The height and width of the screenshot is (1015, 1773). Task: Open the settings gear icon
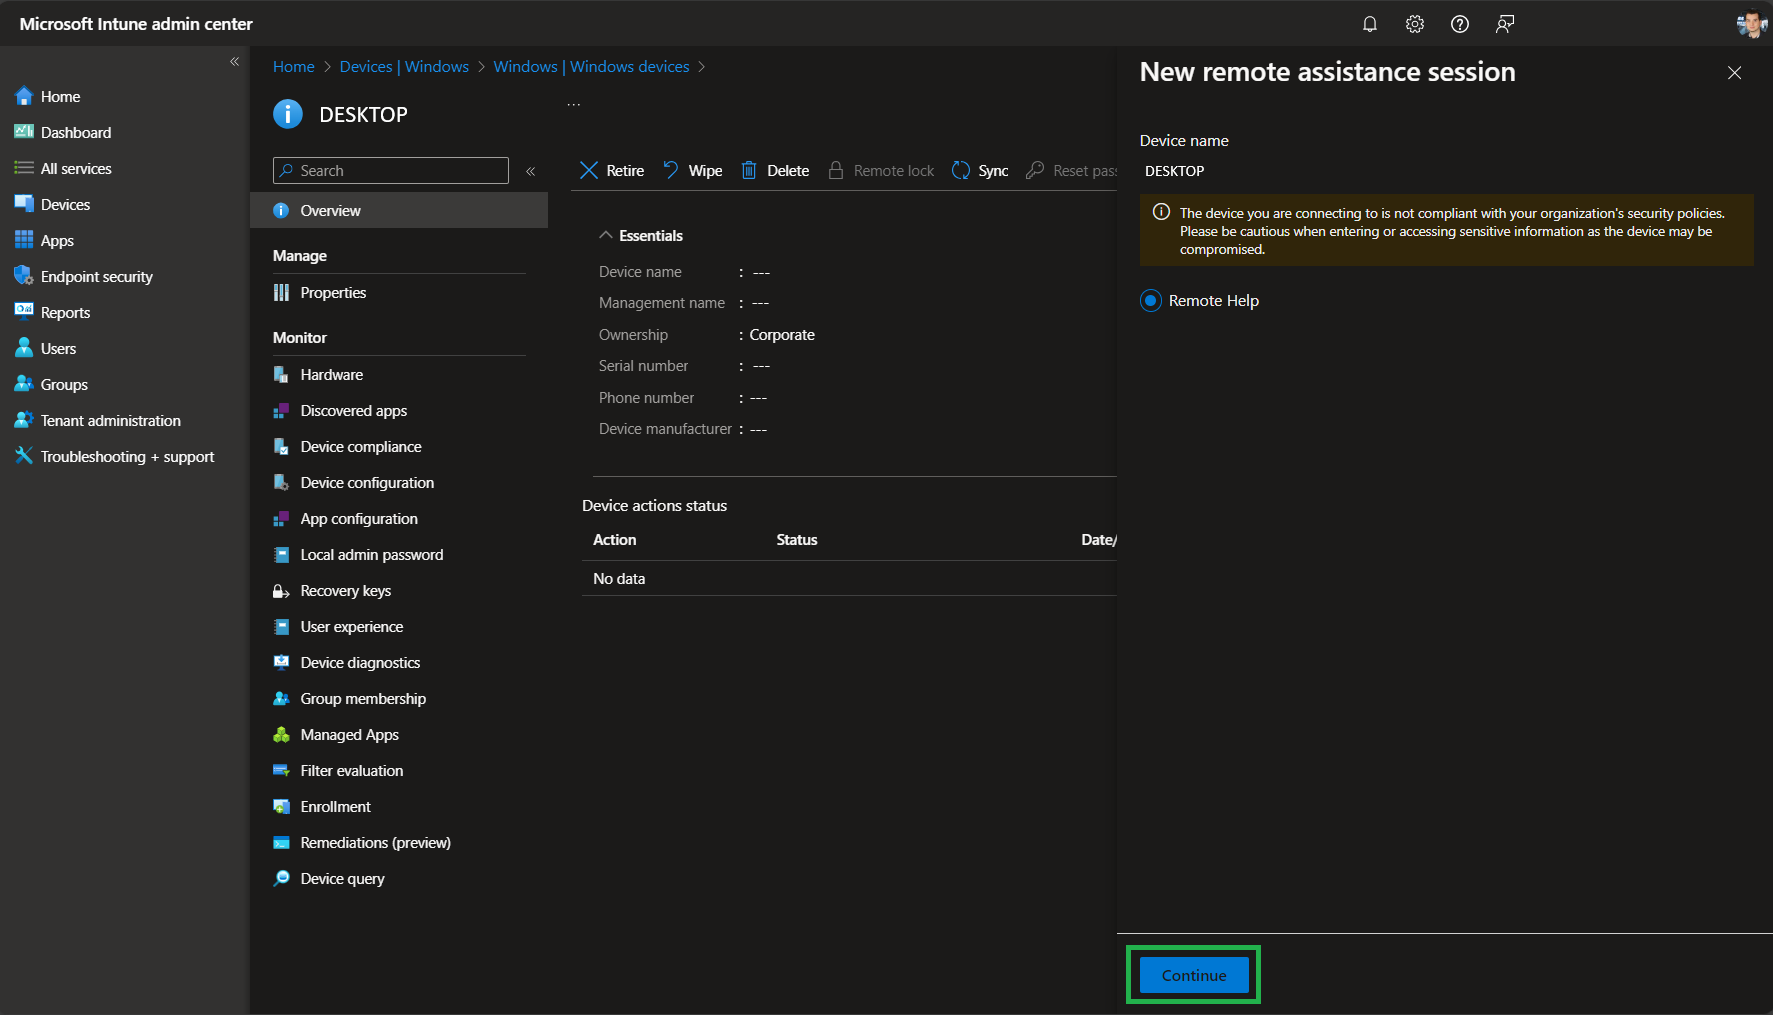[x=1414, y=24]
